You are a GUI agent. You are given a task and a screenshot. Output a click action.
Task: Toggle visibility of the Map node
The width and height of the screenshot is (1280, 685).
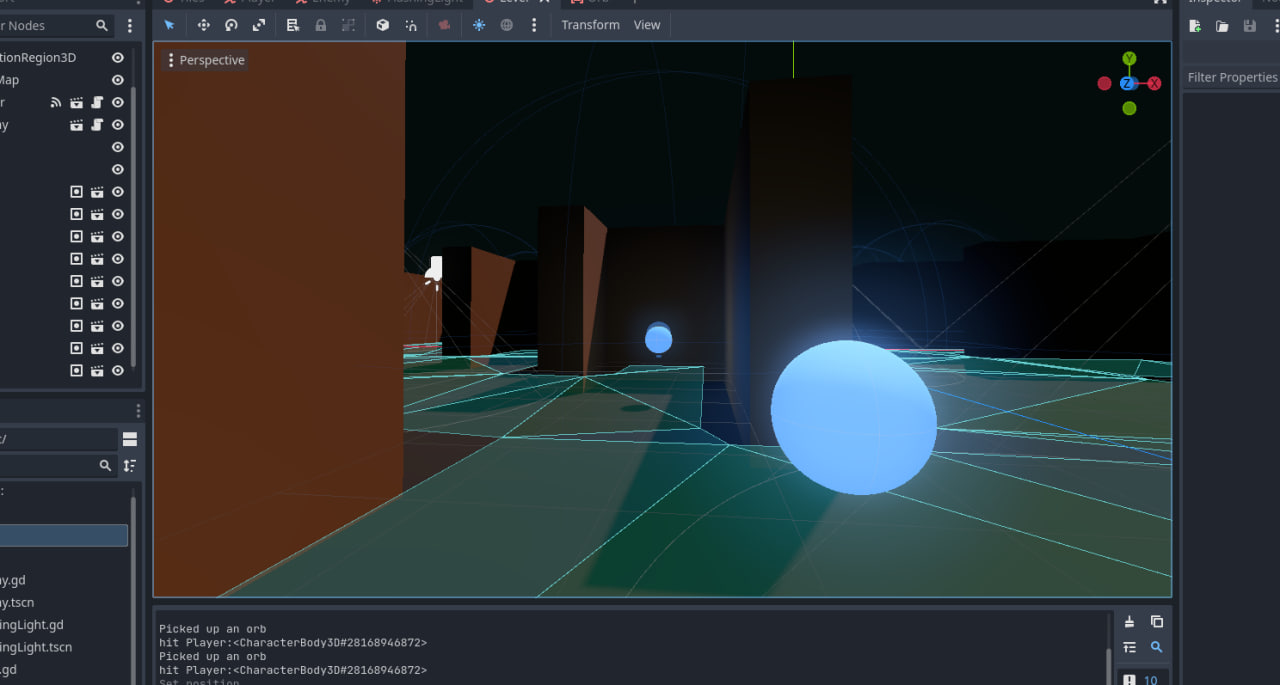[118, 80]
